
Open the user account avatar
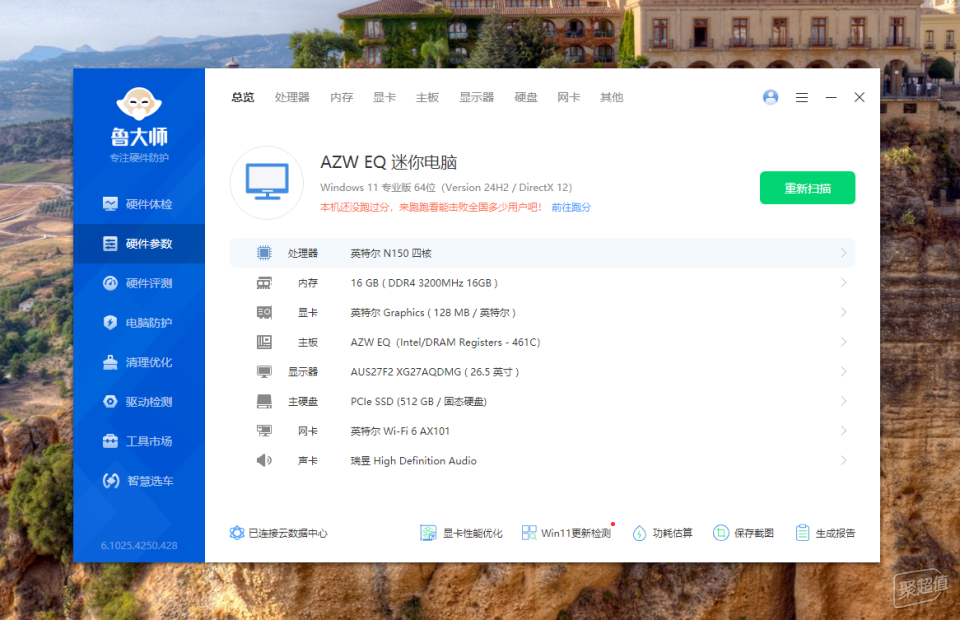coord(770,97)
